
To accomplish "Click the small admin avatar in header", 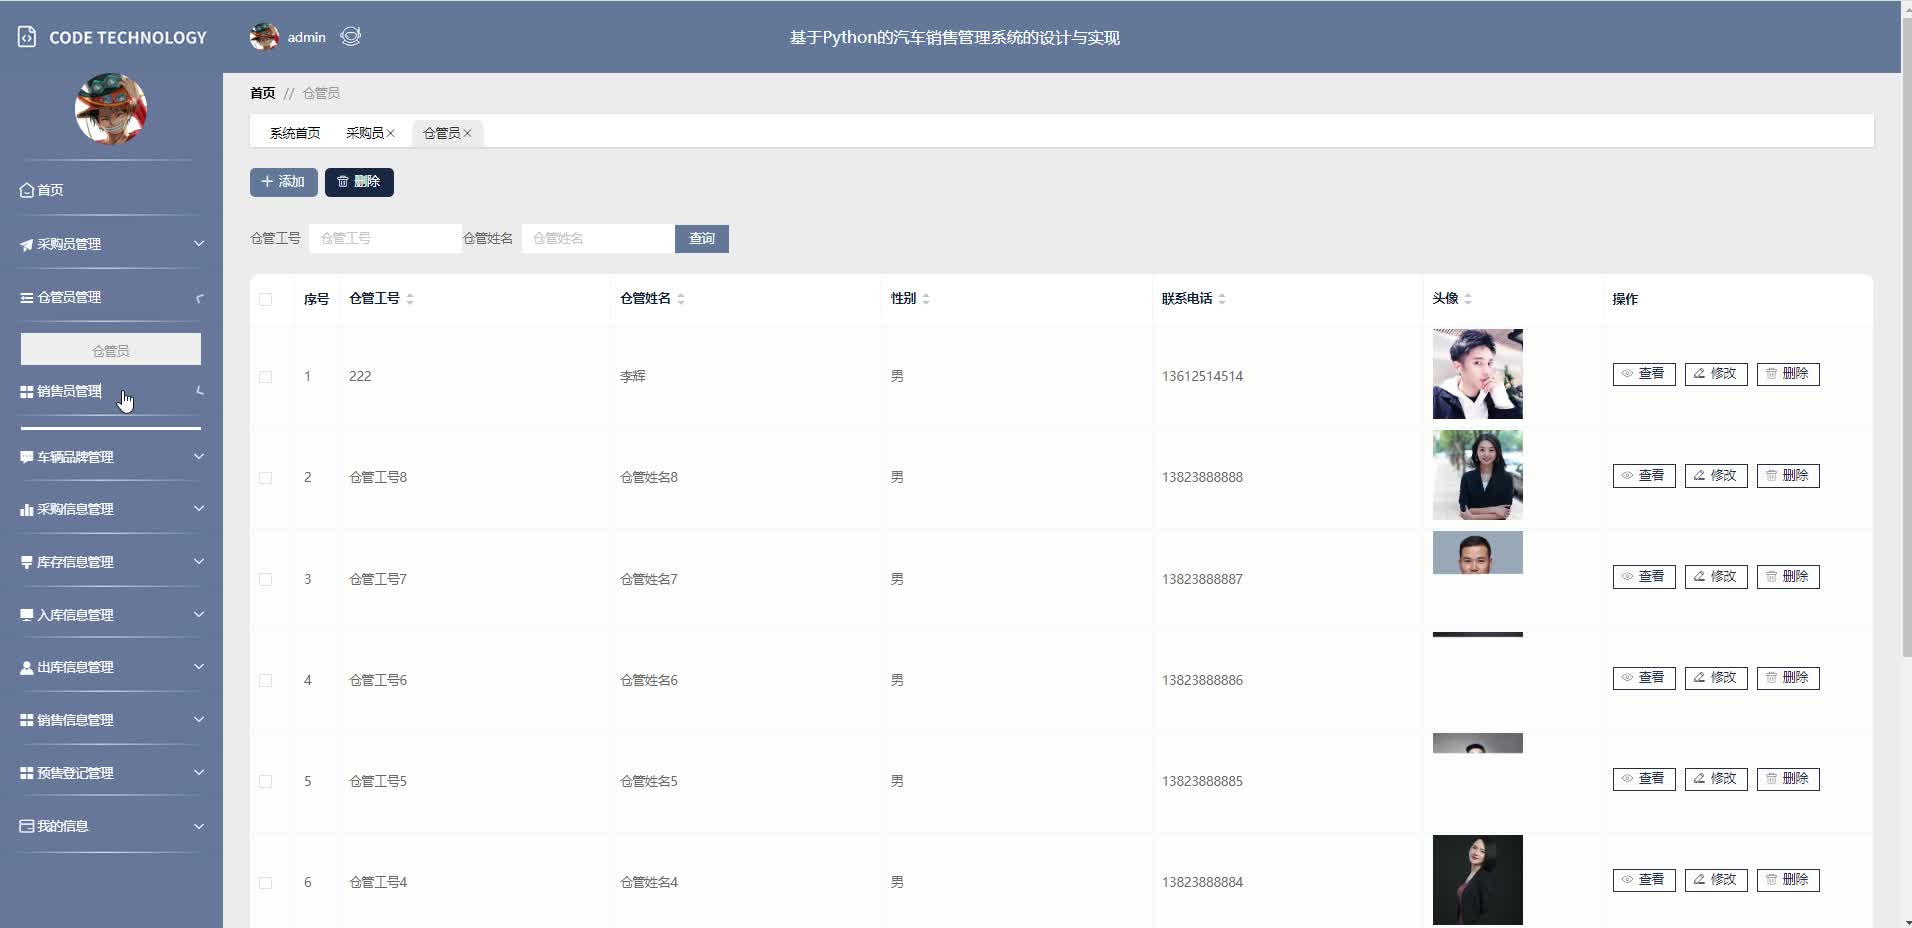I will click(x=264, y=37).
